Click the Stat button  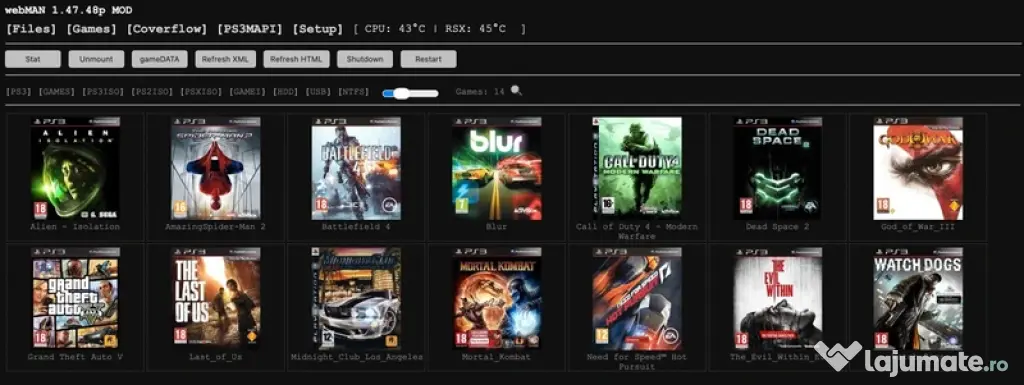[33, 59]
